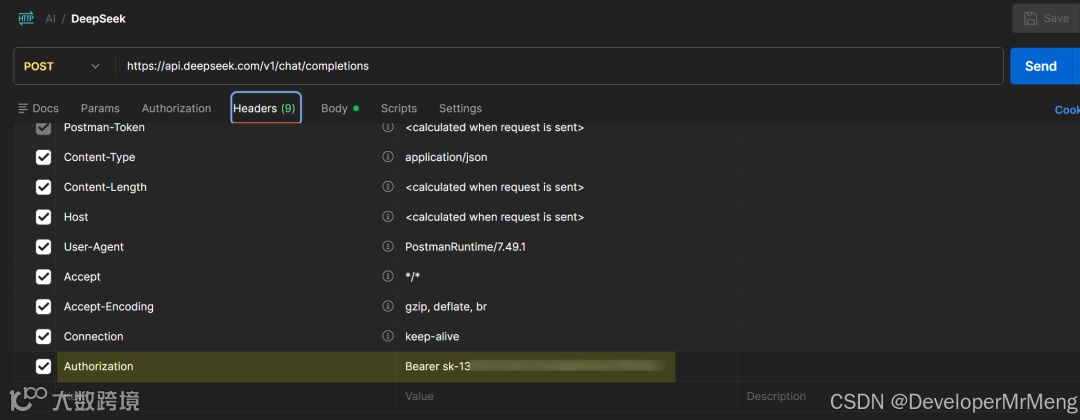The image size is (1080, 420).
Task: Click the Cookies link
Action: tap(1066, 110)
